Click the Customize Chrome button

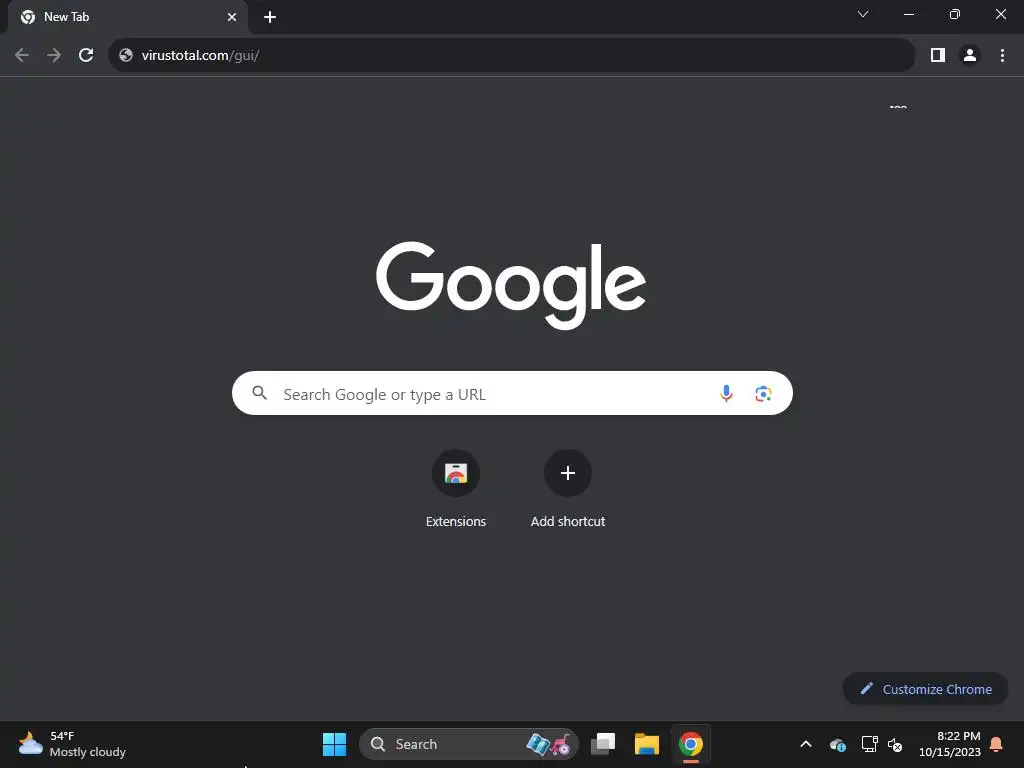pyautogui.click(x=925, y=689)
